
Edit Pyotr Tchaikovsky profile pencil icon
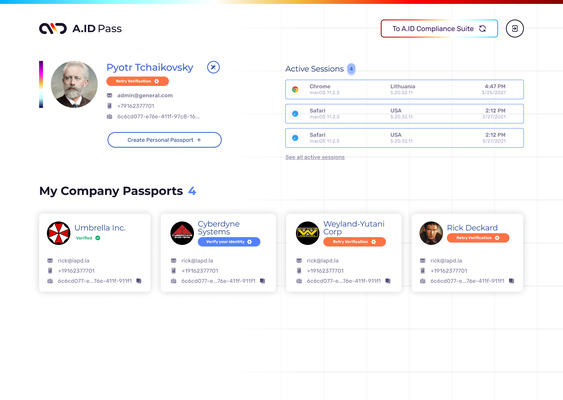(x=213, y=67)
